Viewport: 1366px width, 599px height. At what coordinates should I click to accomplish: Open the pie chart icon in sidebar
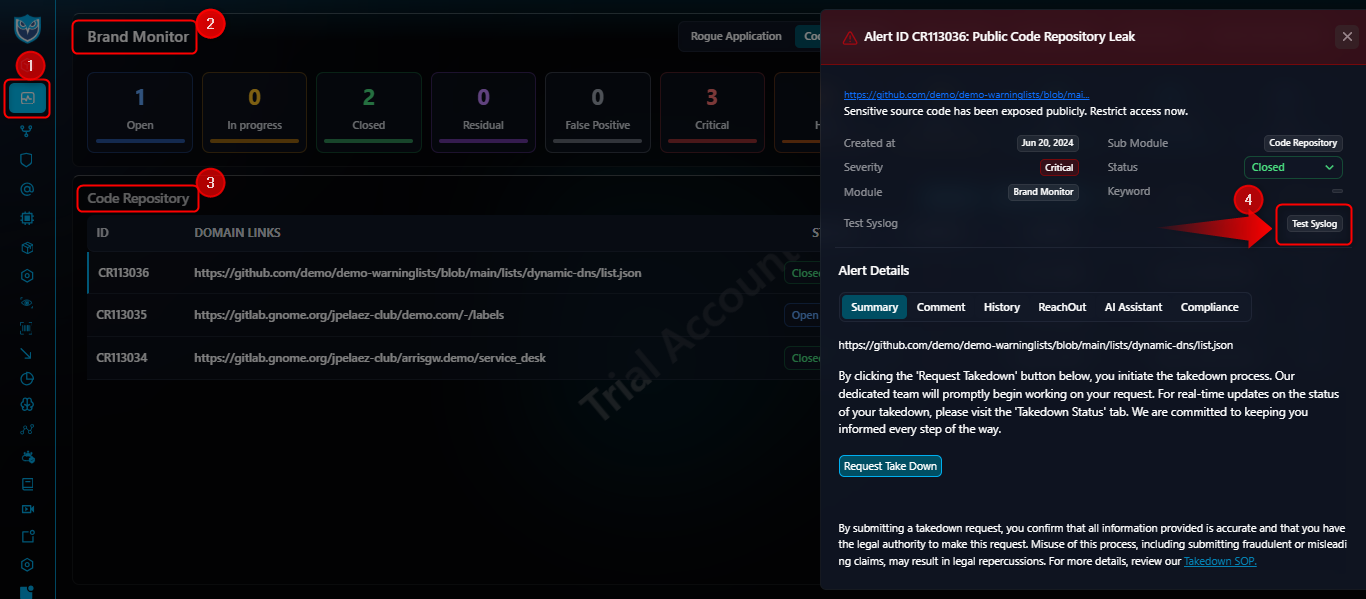click(27, 378)
